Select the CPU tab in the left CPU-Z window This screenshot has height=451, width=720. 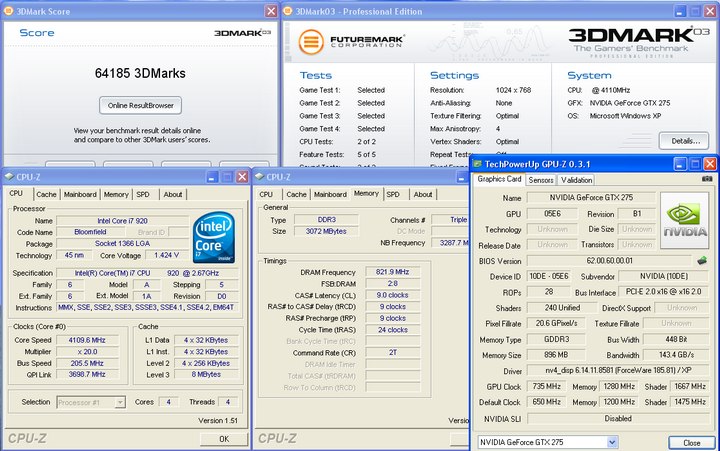(x=17, y=193)
